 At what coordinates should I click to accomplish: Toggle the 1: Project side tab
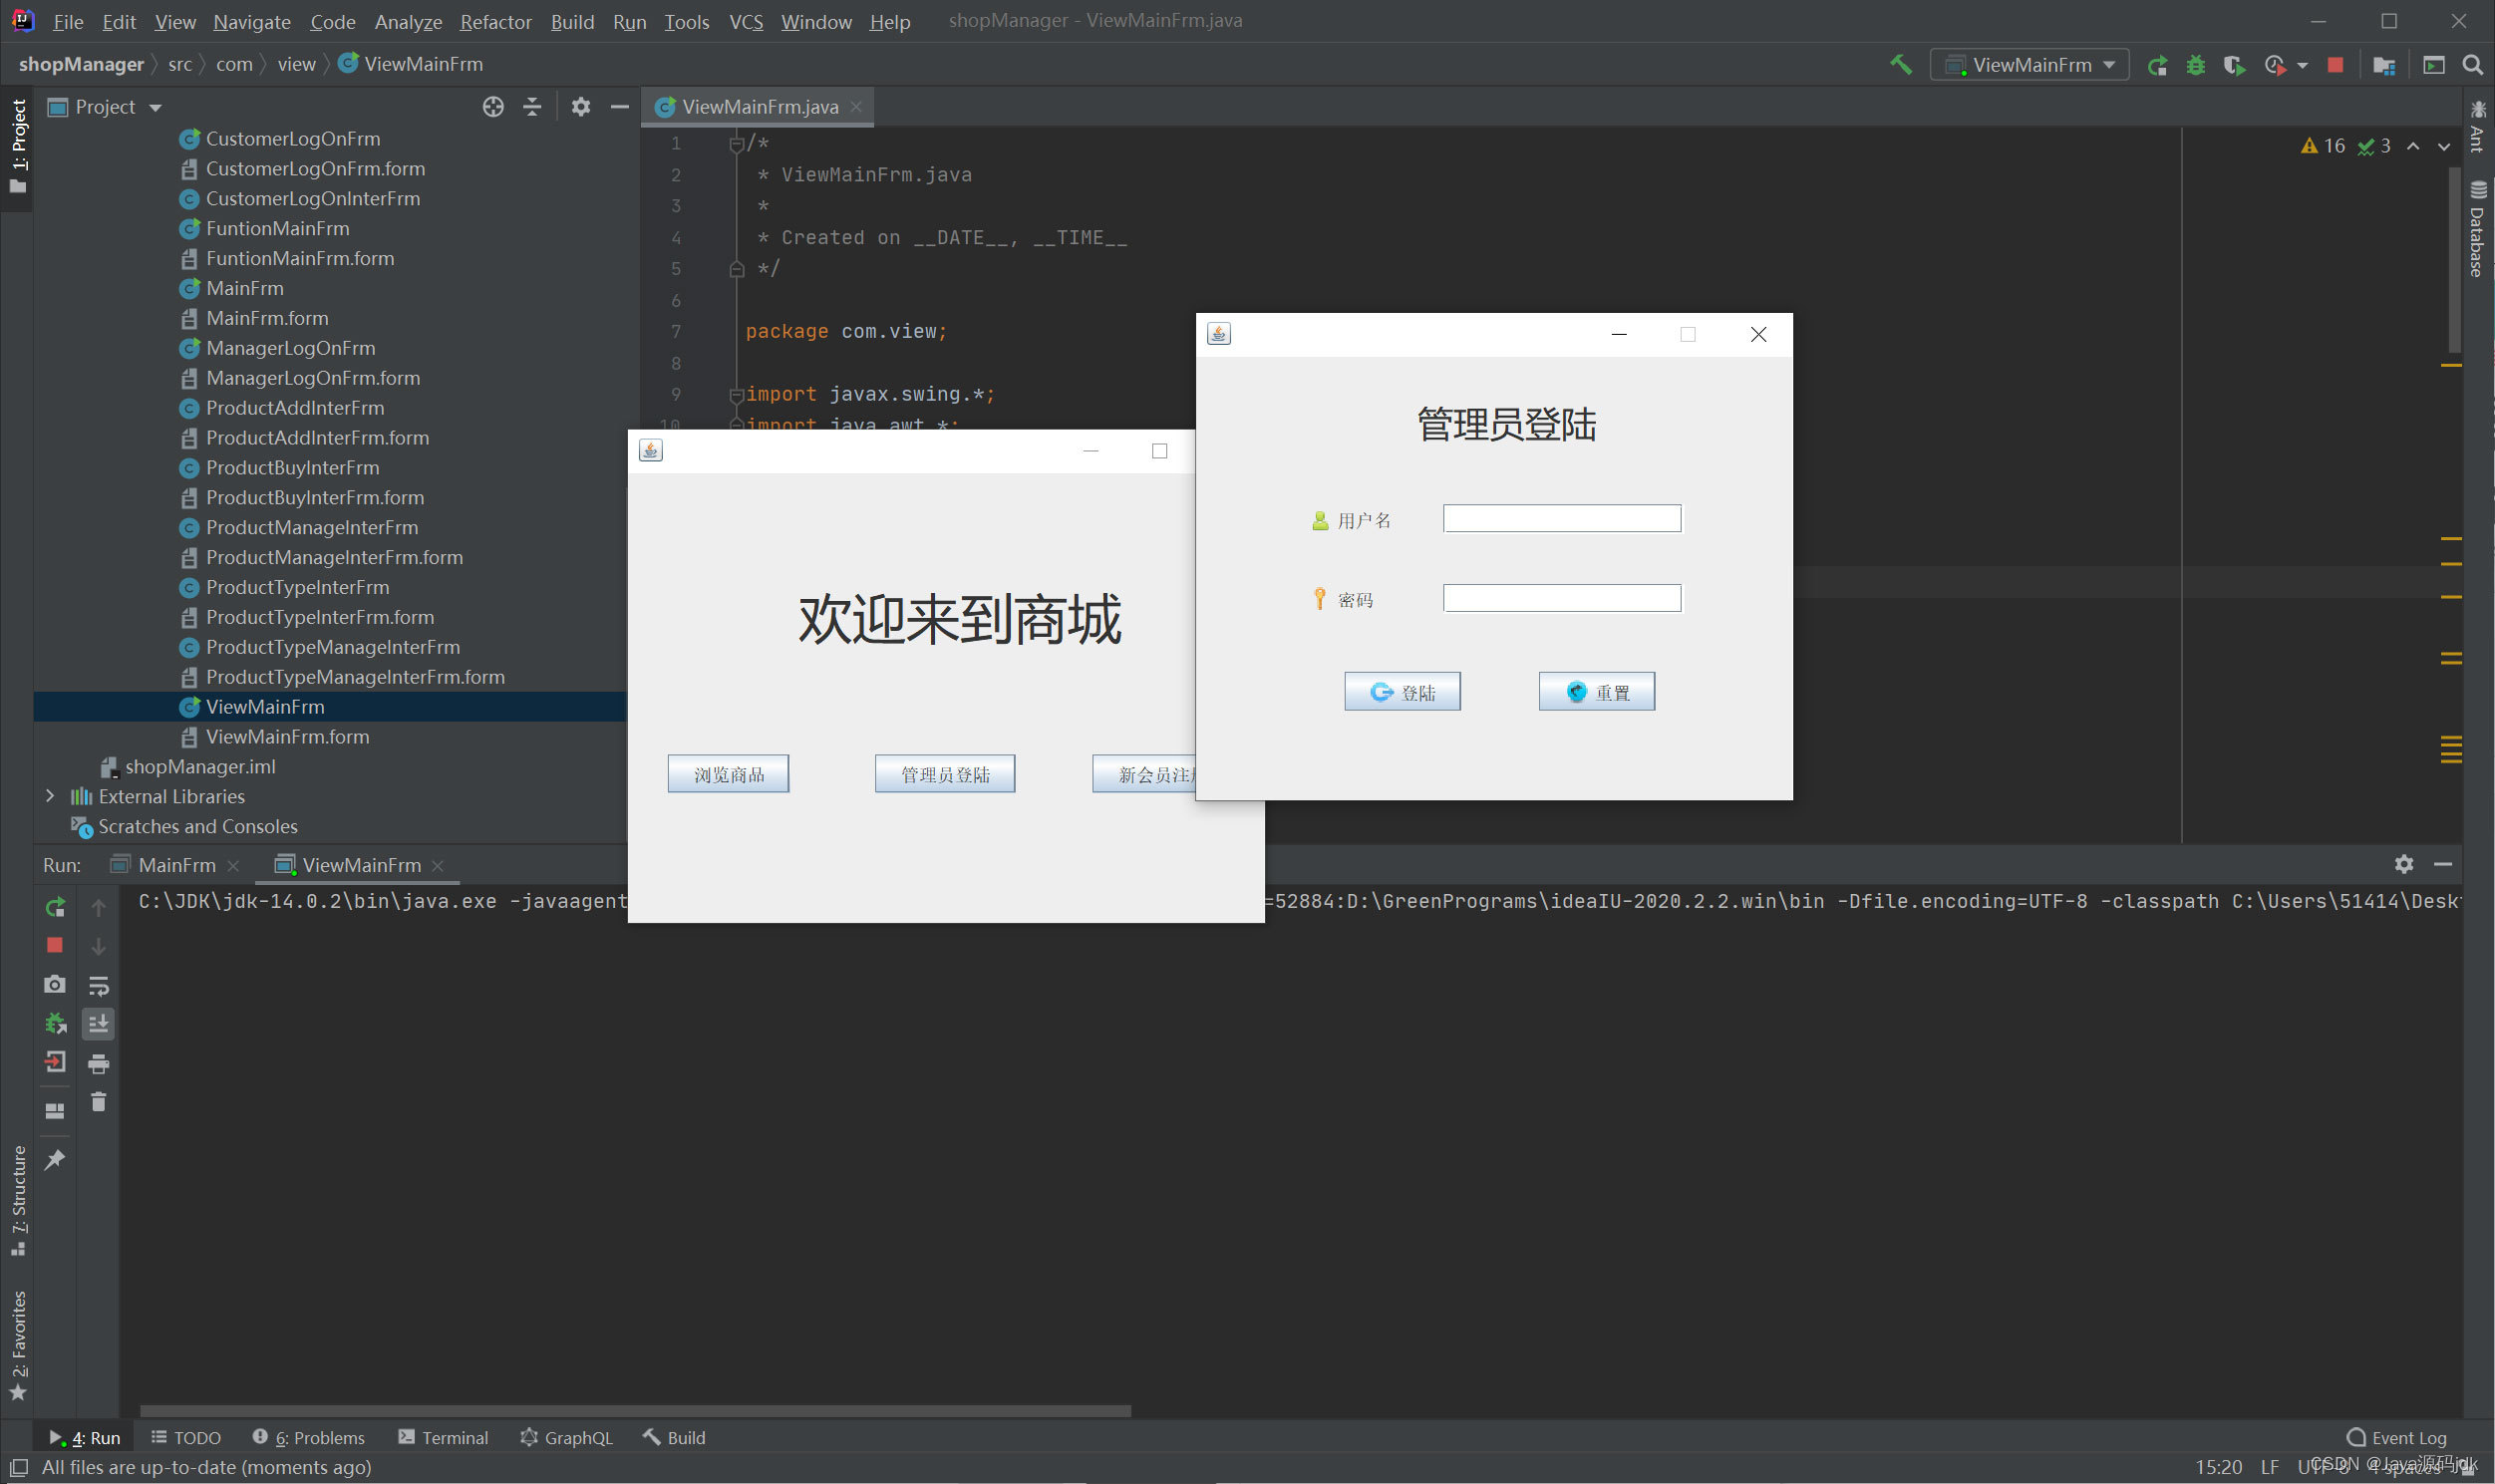(x=17, y=147)
